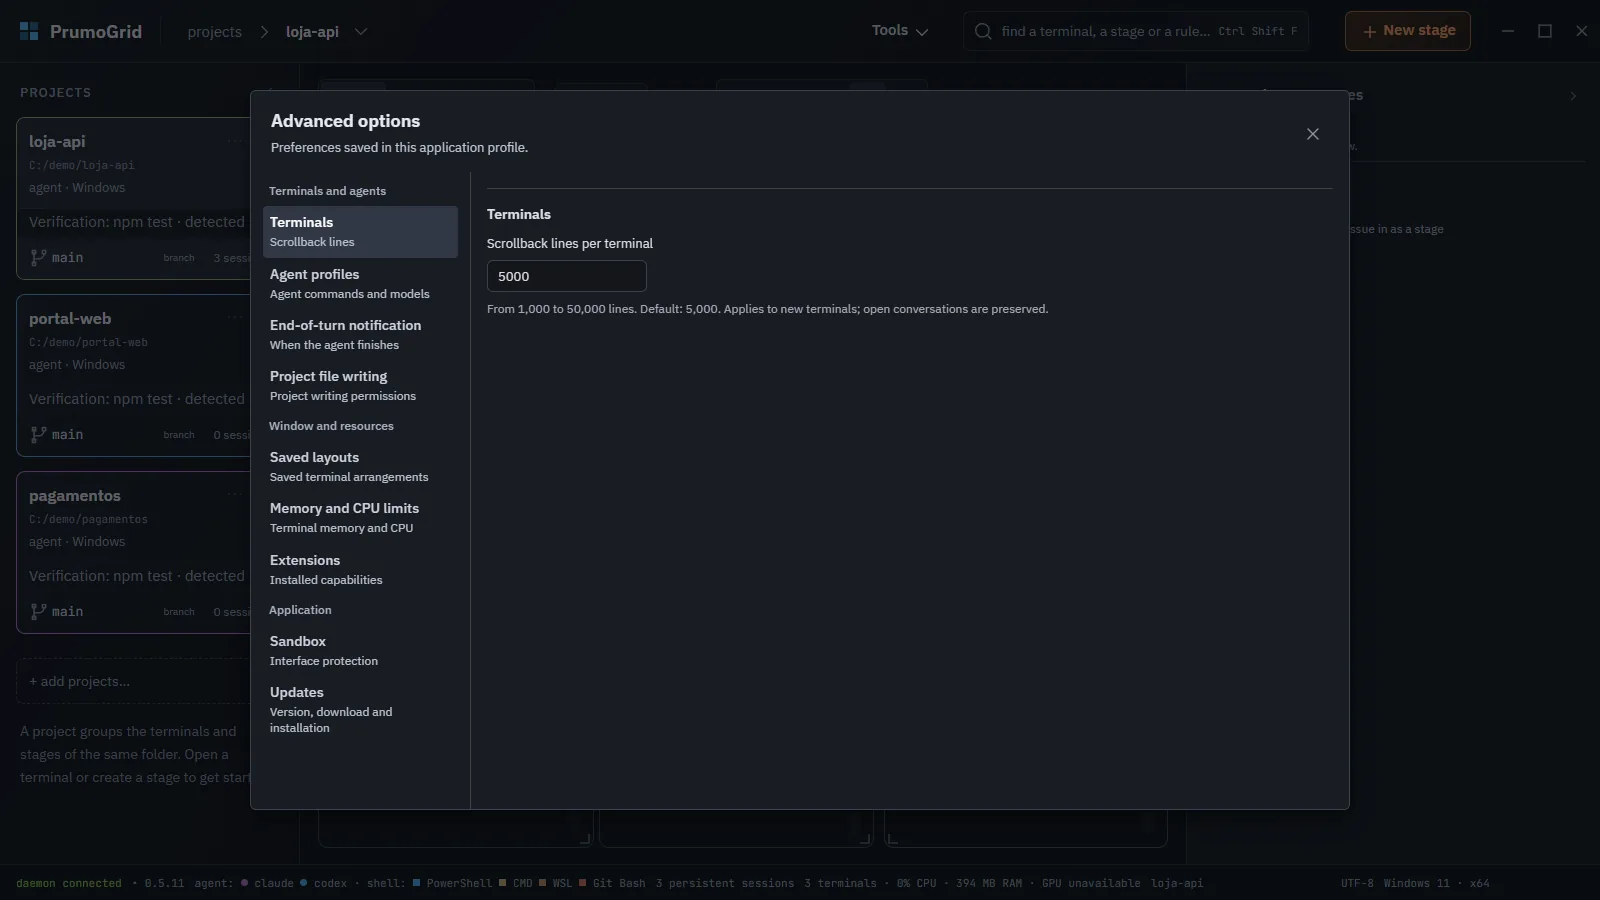Click the codex agent dot in status bar
This screenshot has width=1600, height=900.
[303, 883]
